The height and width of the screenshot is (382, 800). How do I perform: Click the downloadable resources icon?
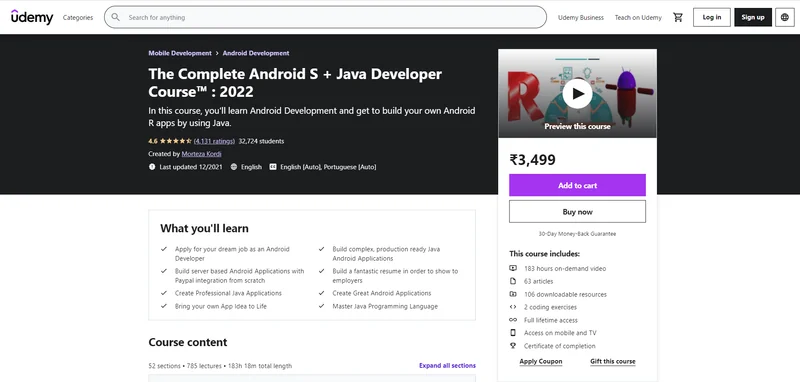click(x=513, y=294)
